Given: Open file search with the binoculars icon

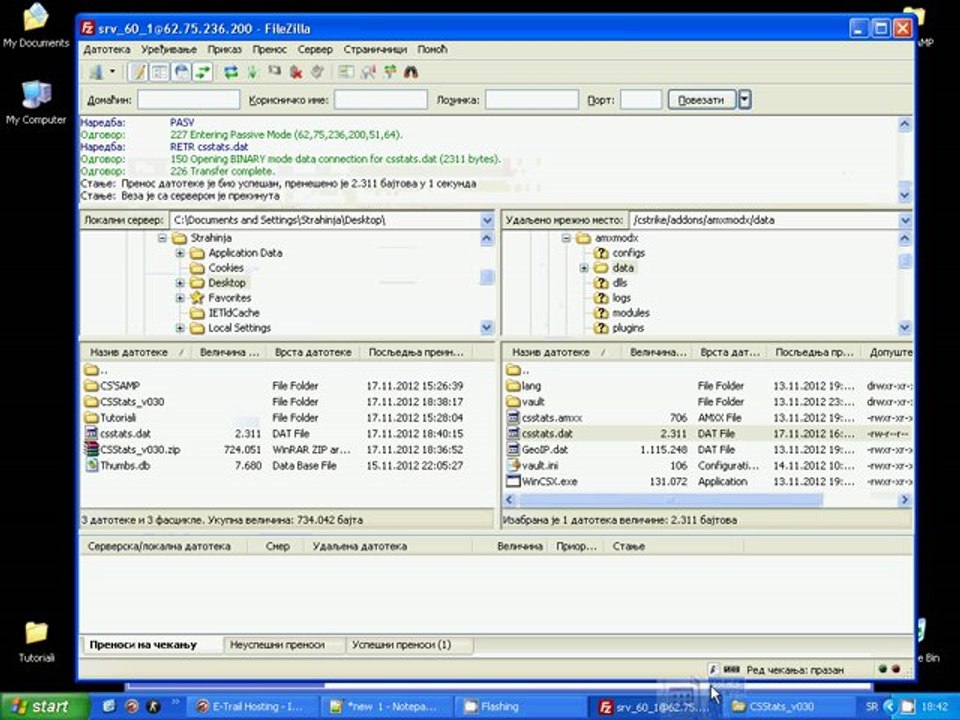Looking at the screenshot, I should pos(411,72).
